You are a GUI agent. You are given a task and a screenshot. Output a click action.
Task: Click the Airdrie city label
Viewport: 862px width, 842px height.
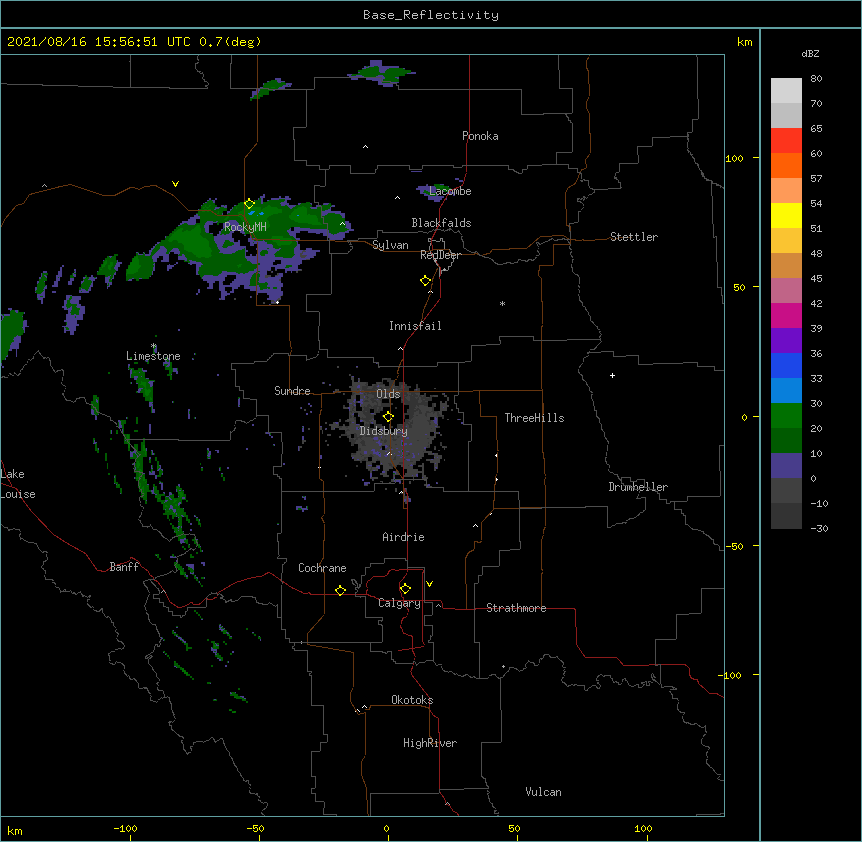(x=404, y=537)
